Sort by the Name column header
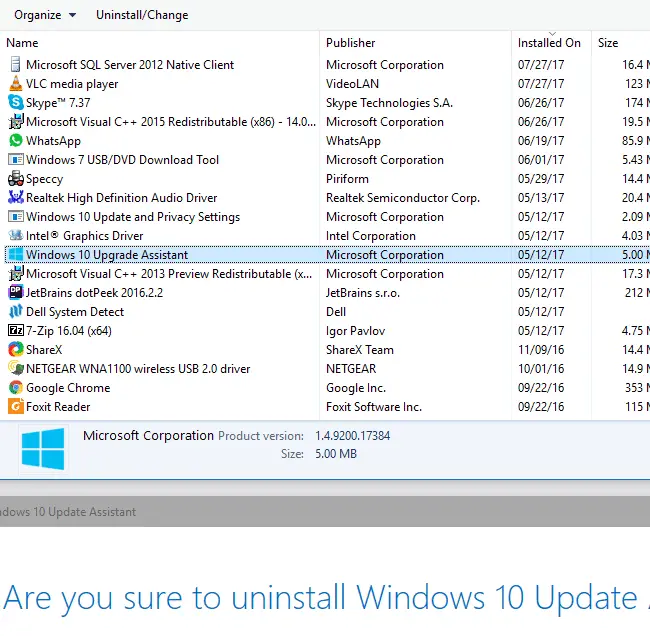 22,43
